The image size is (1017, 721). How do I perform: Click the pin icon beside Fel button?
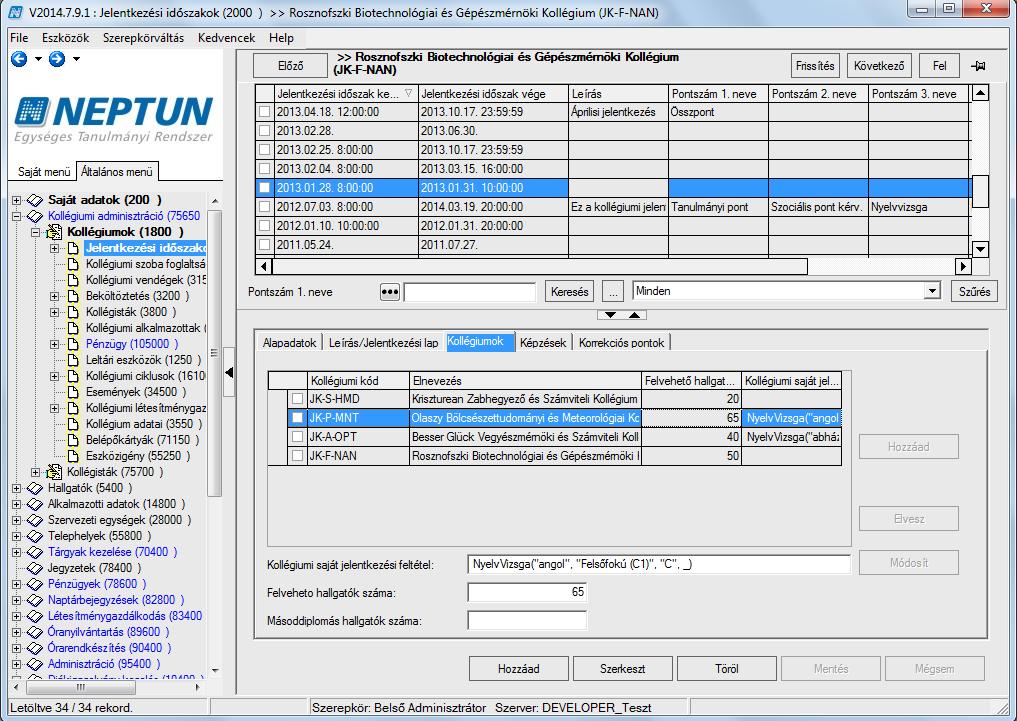pyautogui.click(x=978, y=66)
